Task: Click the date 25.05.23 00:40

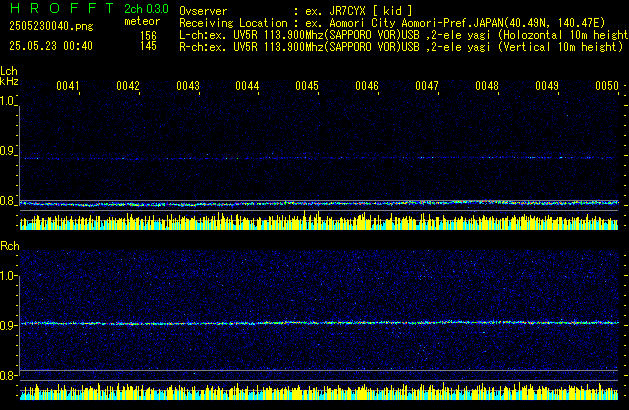Action: pos(51,46)
